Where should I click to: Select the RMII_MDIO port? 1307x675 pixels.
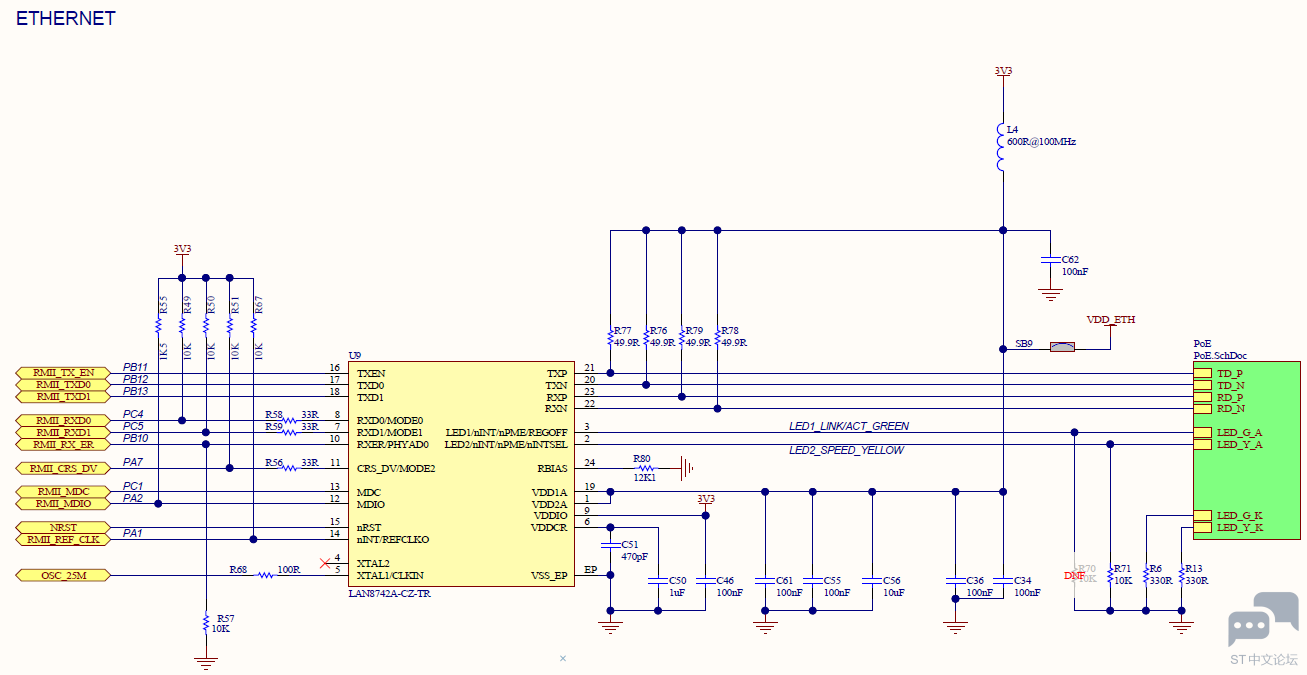[x=63, y=504]
